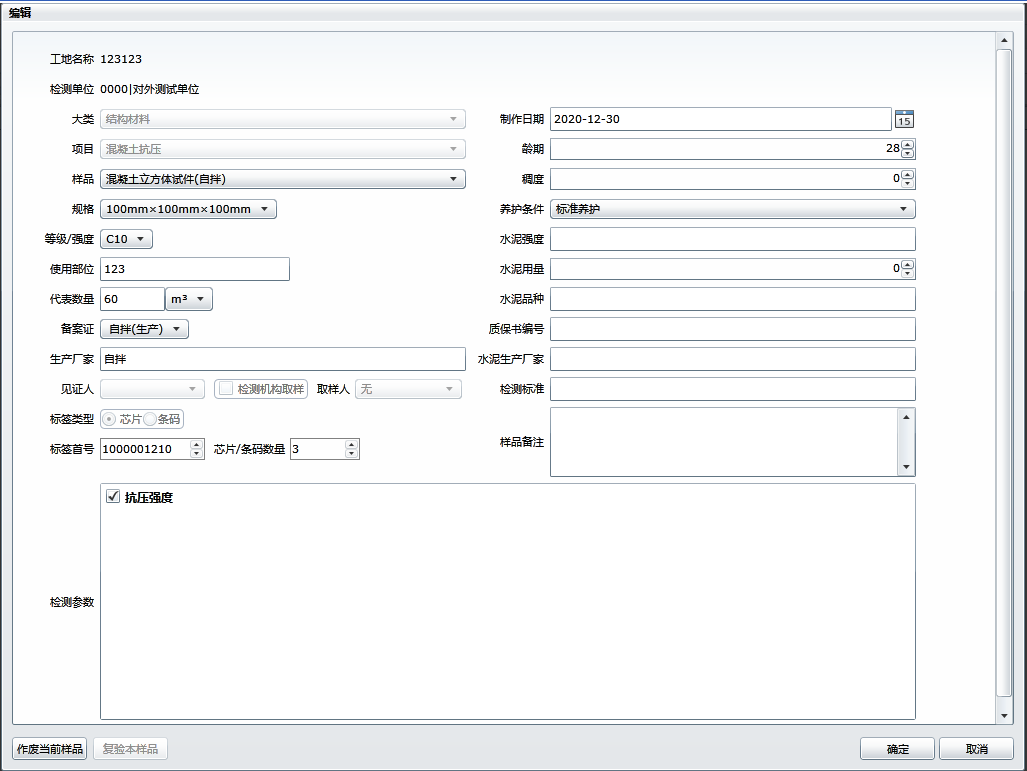The height and width of the screenshot is (771, 1027).
Task: Open the 等级/强度 C10 dropdown
Action: coord(127,239)
